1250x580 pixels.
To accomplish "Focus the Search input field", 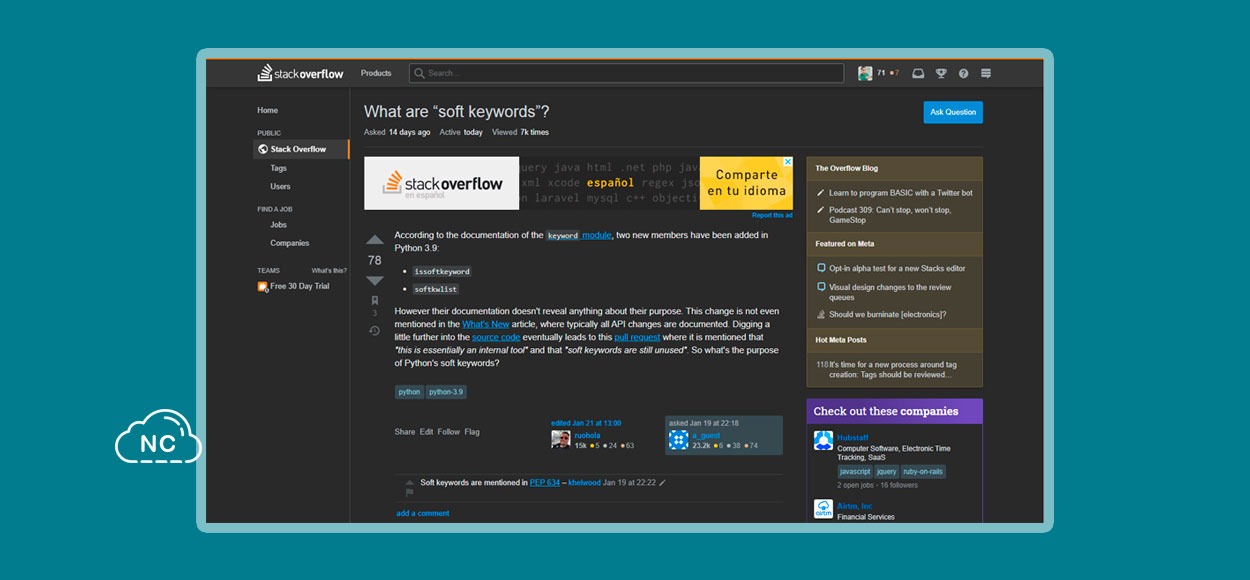I will tap(626, 73).
